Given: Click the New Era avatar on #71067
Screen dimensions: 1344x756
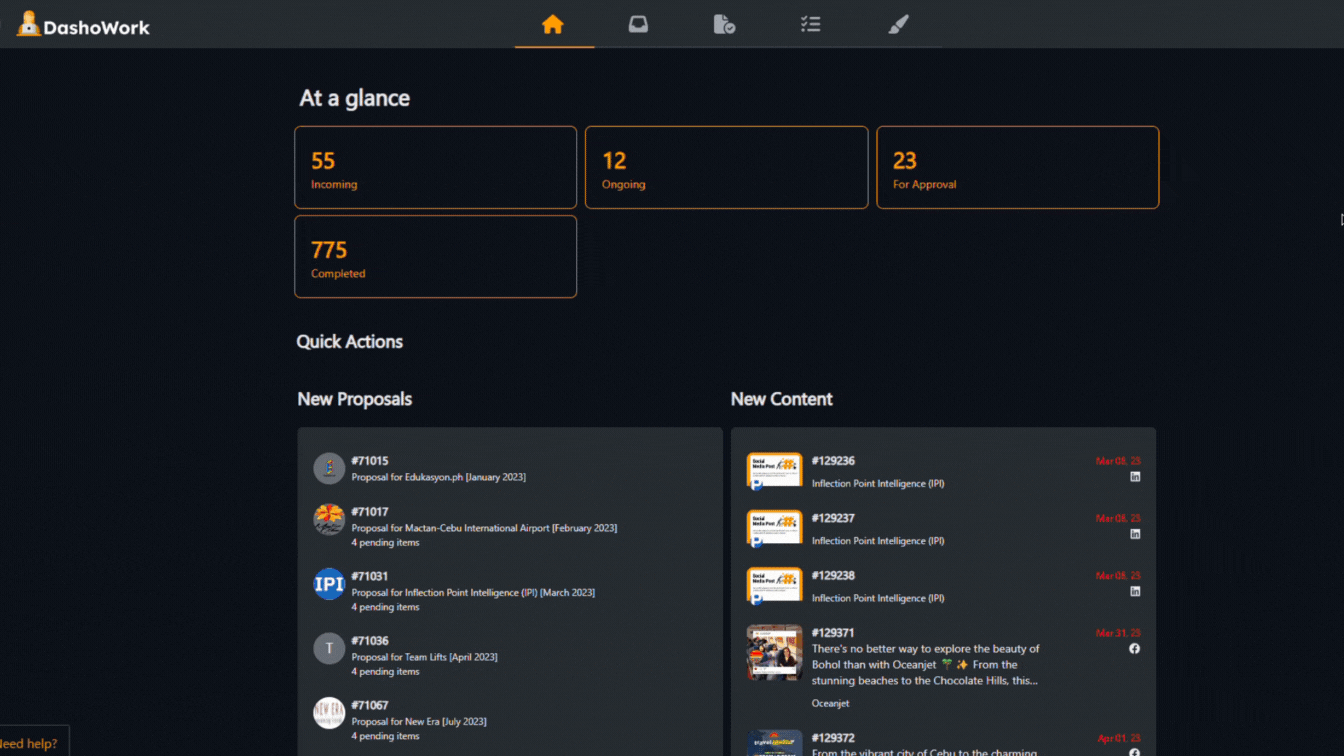Looking at the screenshot, I should click(x=329, y=712).
